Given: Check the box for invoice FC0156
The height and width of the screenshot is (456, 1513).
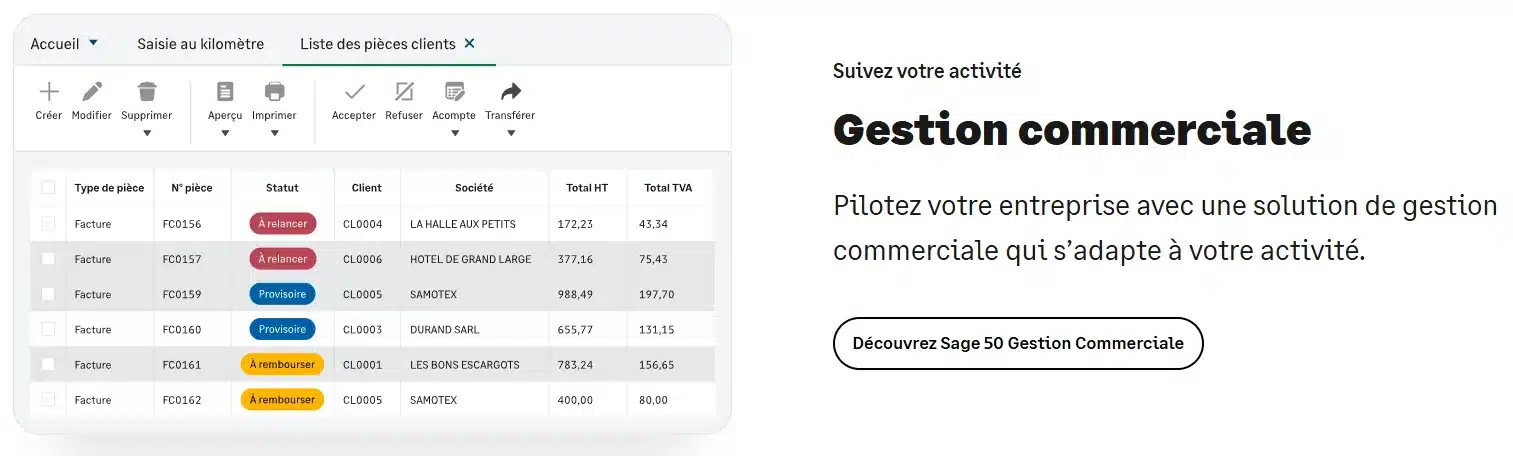Looking at the screenshot, I should tap(48, 223).
